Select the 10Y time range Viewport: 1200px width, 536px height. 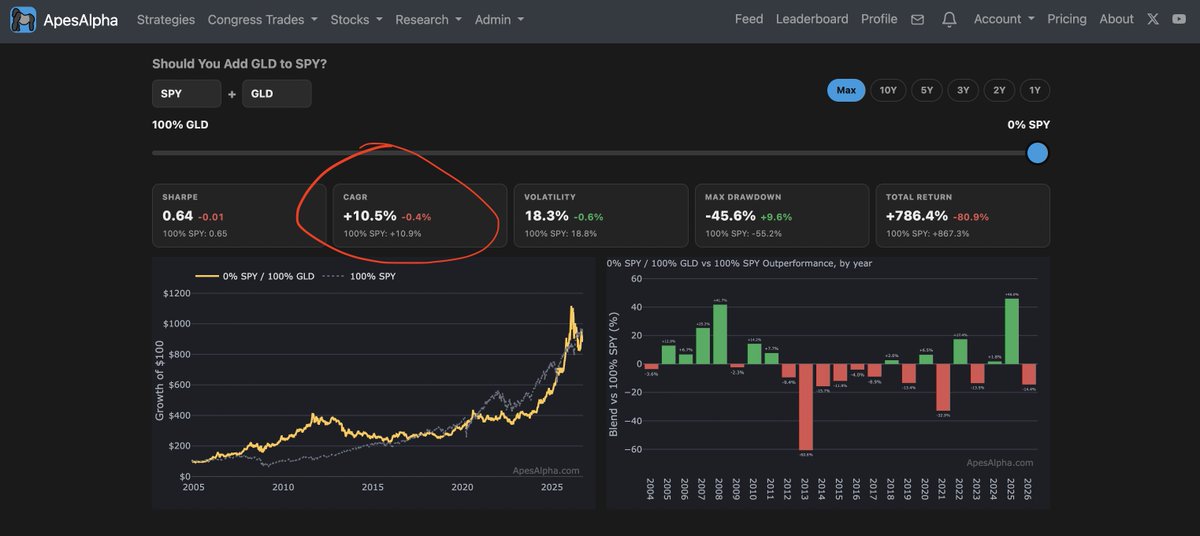(x=888, y=90)
